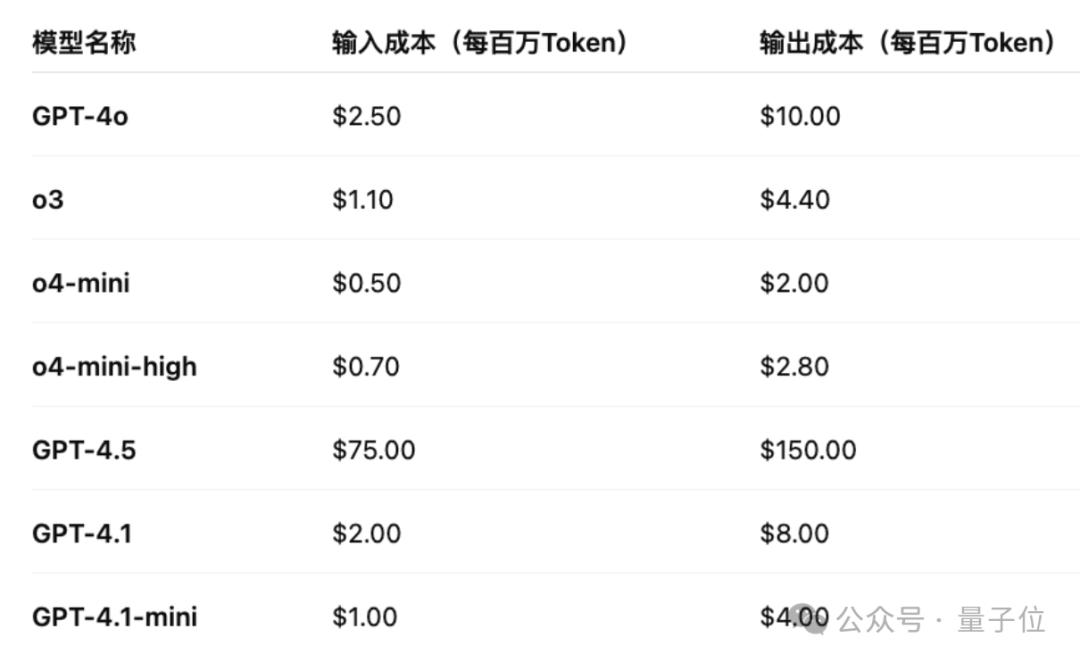Select the o4-mini-high model name
The image size is (1080, 662).
[114, 367]
